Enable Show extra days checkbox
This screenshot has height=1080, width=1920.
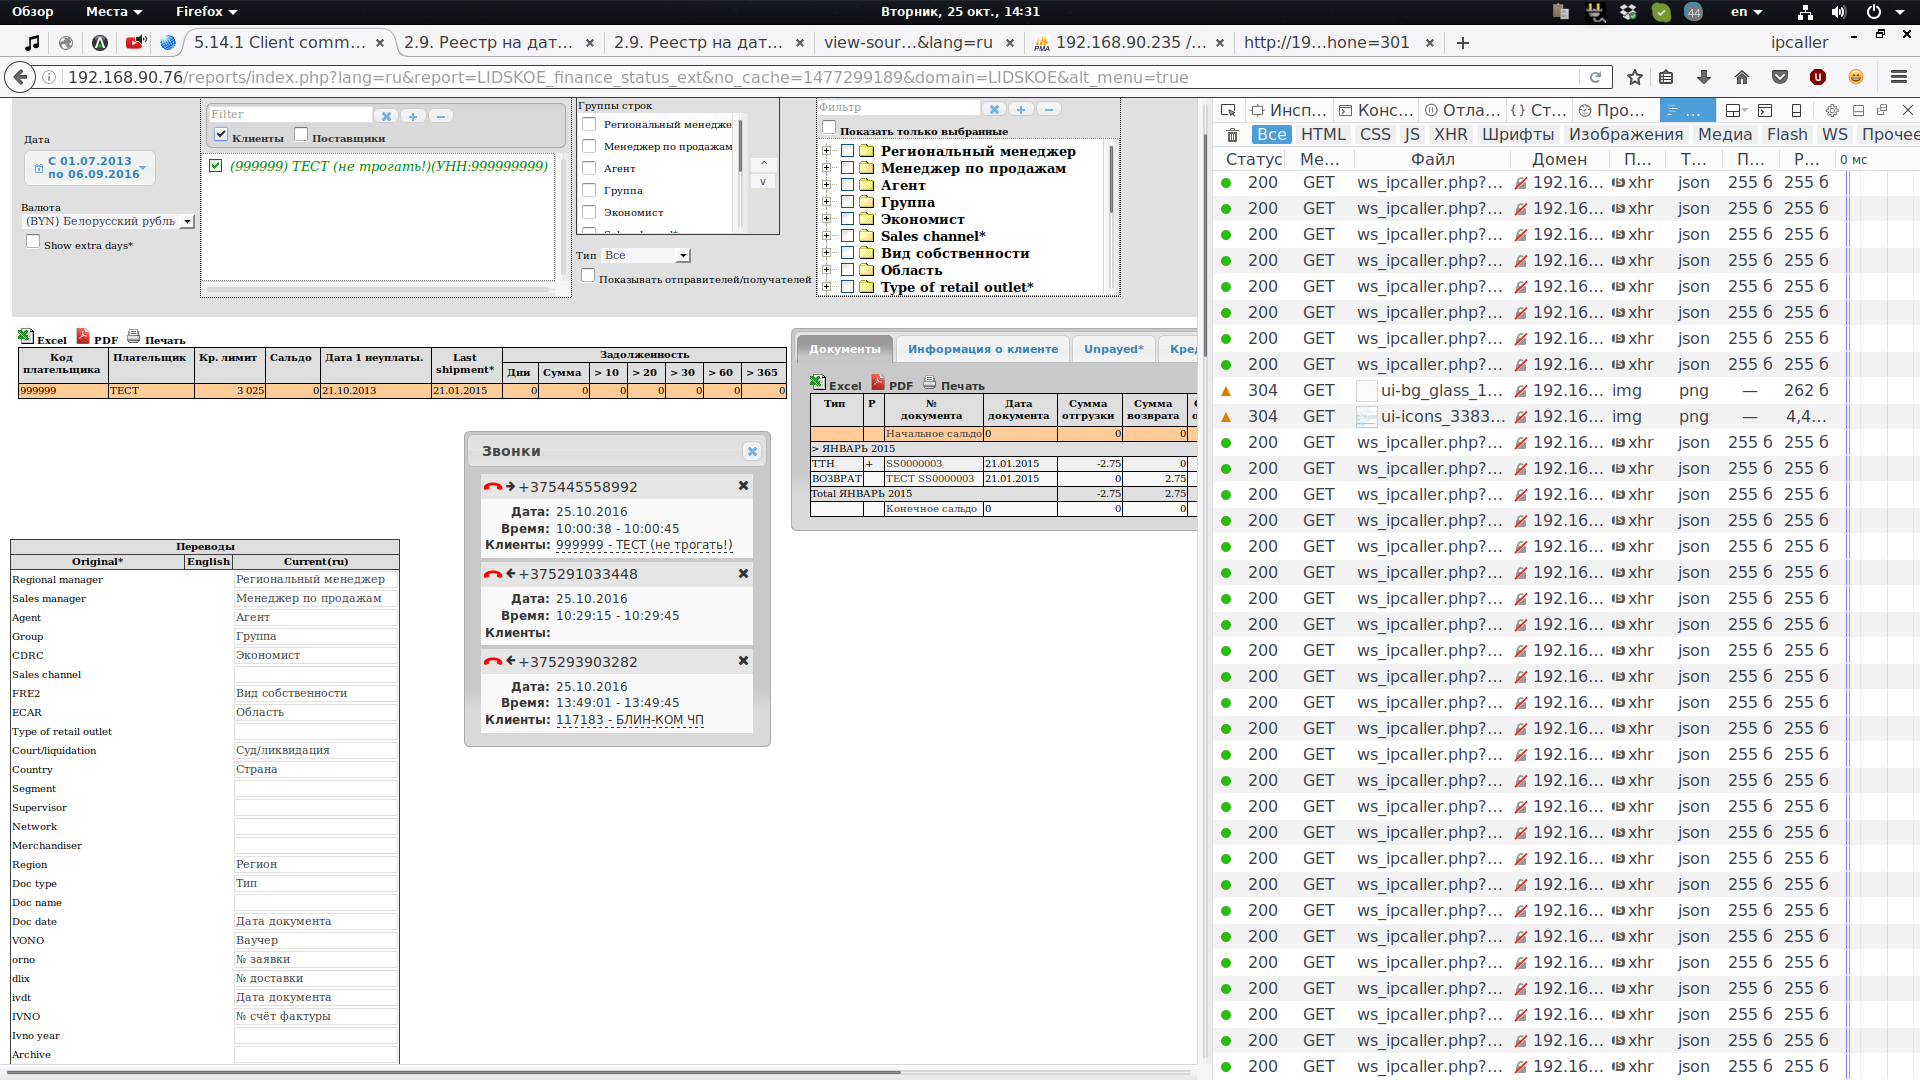pos(33,241)
